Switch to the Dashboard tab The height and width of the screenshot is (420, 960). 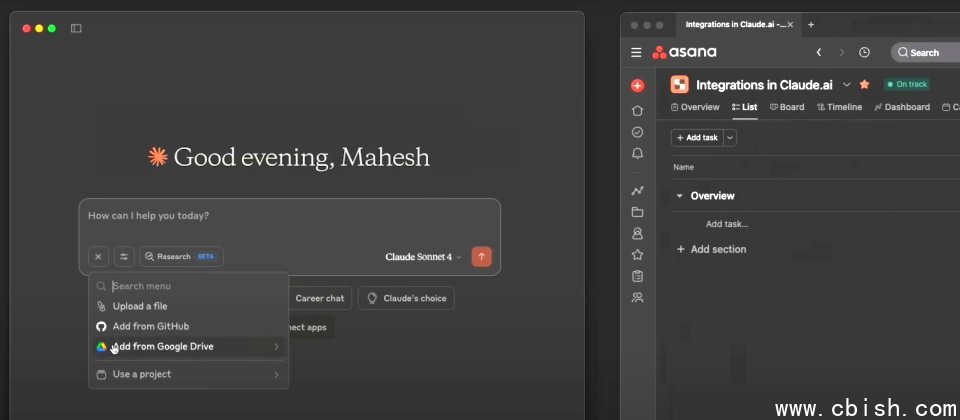coord(902,107)
